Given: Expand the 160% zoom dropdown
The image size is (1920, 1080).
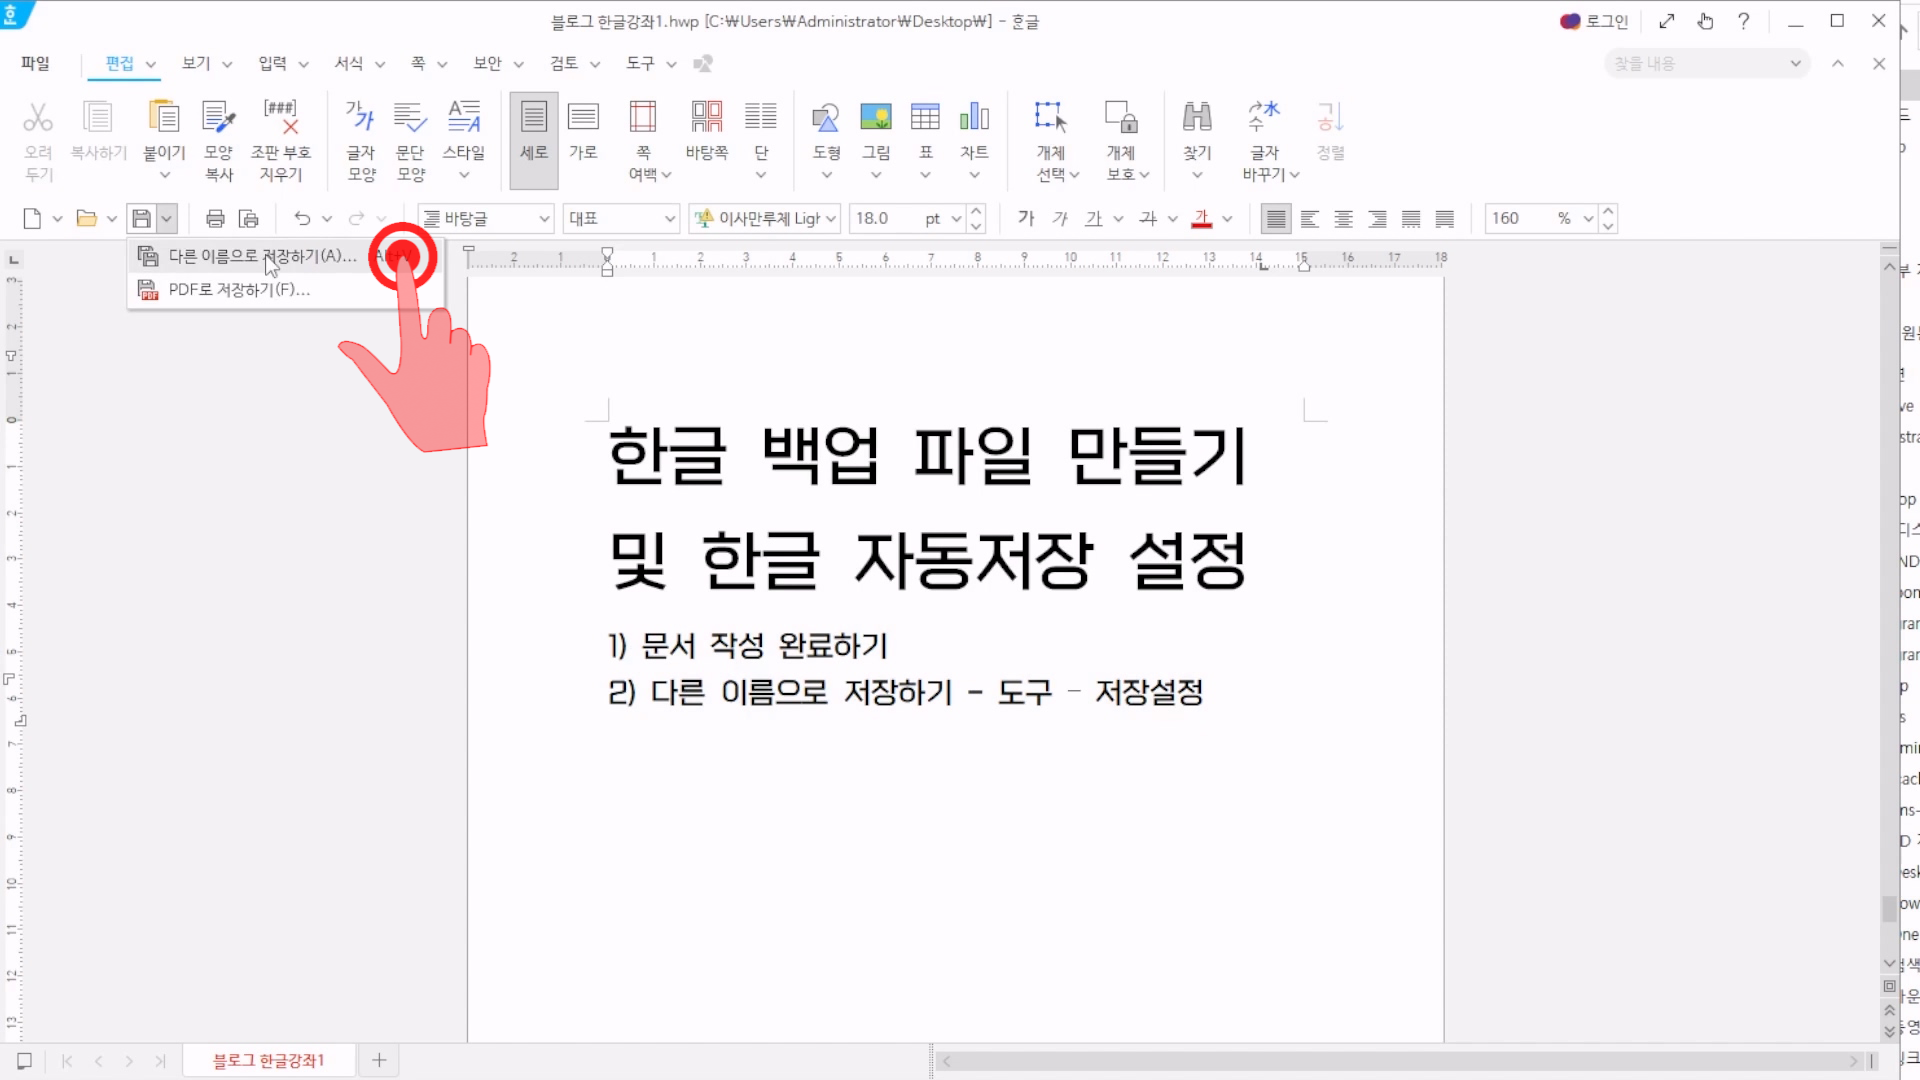Looking at the screenshot, I should (1588, 218).
